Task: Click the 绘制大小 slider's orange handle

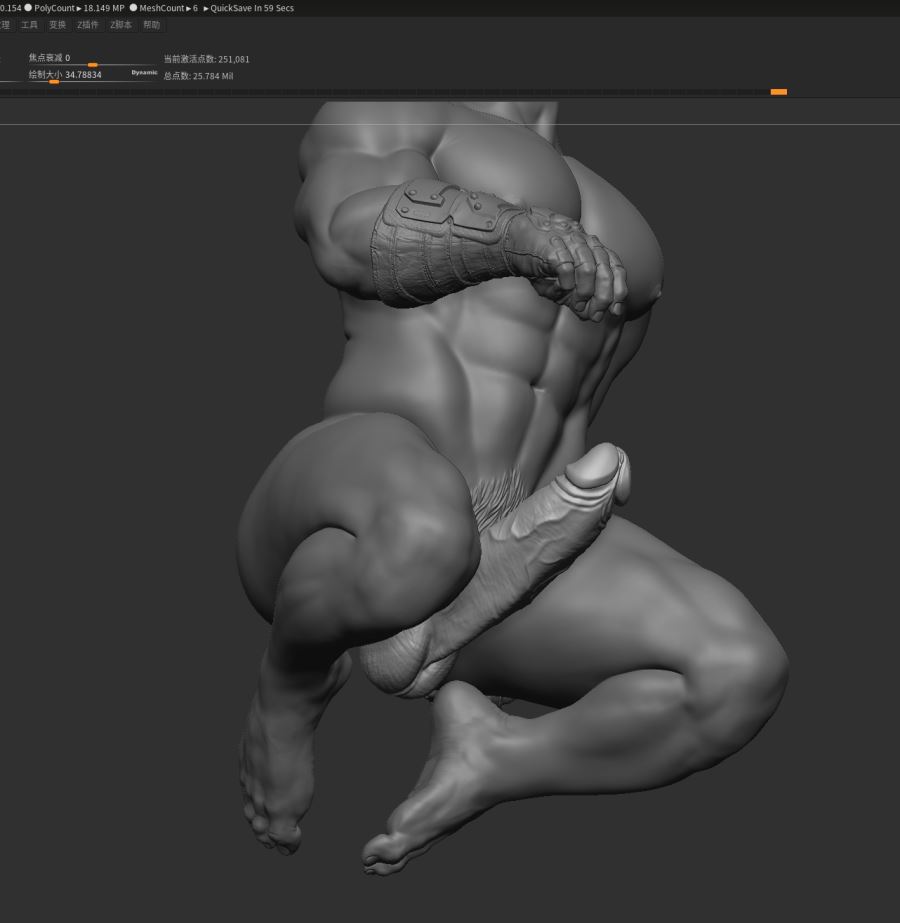Action: pyautogui.click(x=54, y=81)
